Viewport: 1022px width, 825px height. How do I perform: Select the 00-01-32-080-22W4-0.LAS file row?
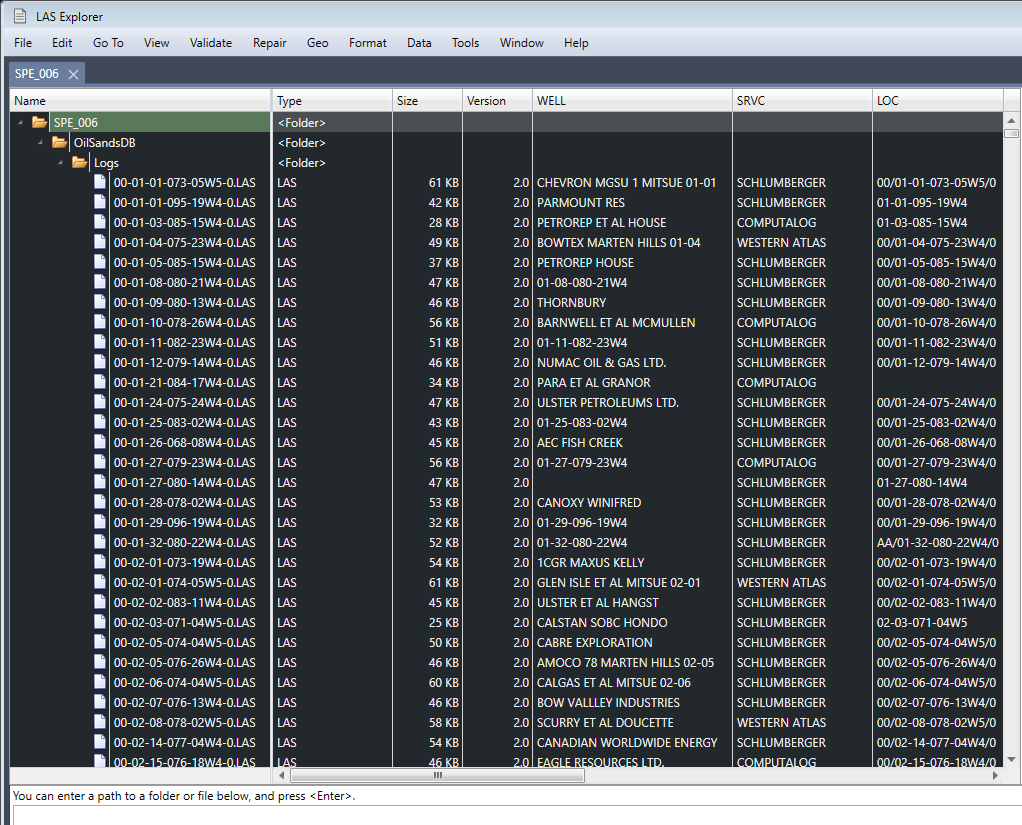[x=506, y=542]
